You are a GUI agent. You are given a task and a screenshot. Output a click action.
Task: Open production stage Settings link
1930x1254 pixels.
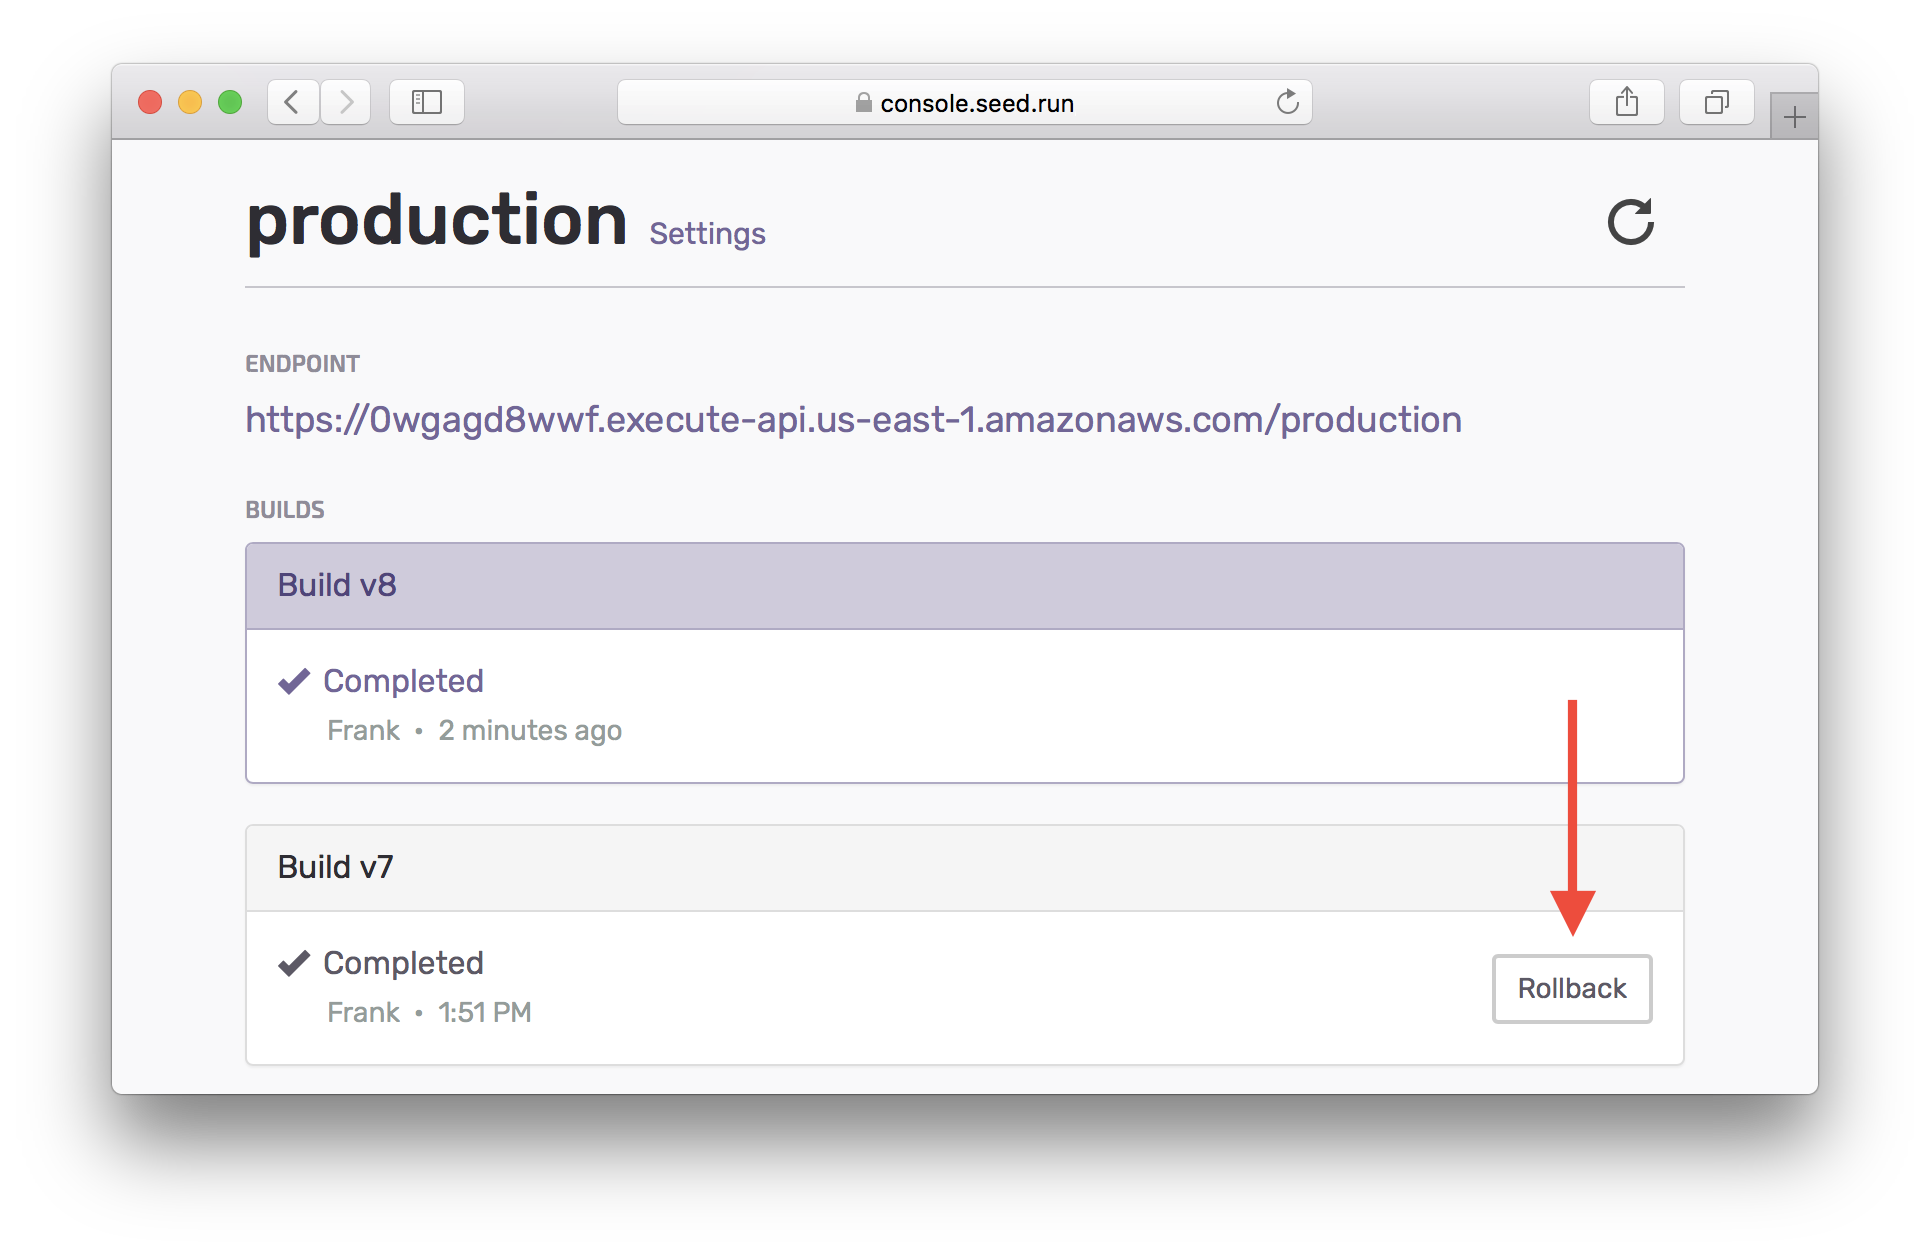point(707,234)
